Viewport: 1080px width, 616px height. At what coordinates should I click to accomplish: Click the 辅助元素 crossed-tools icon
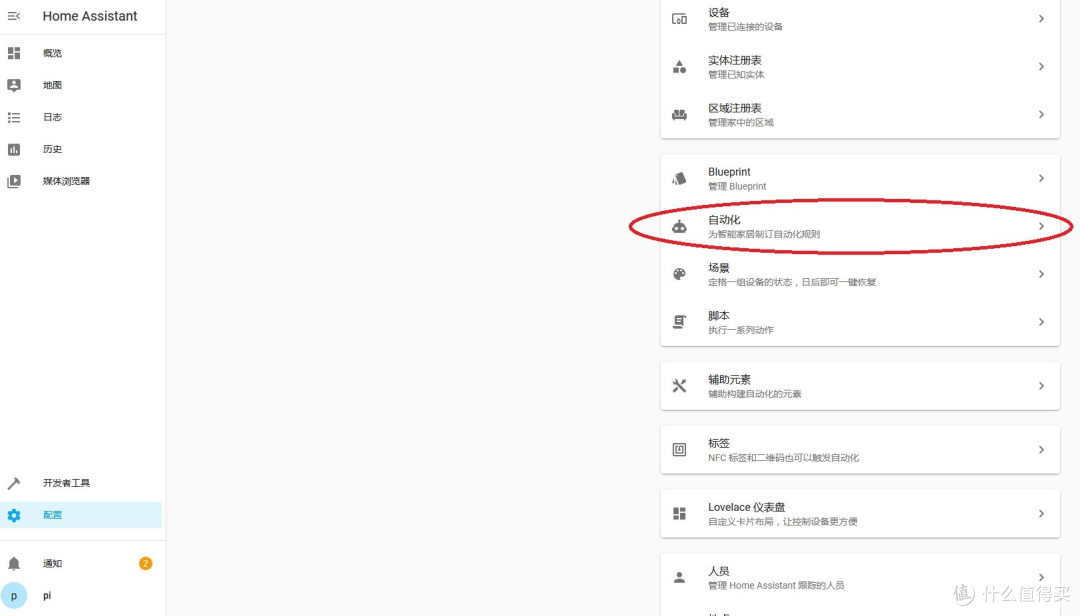pyautogui.click(x=680, y=386)
